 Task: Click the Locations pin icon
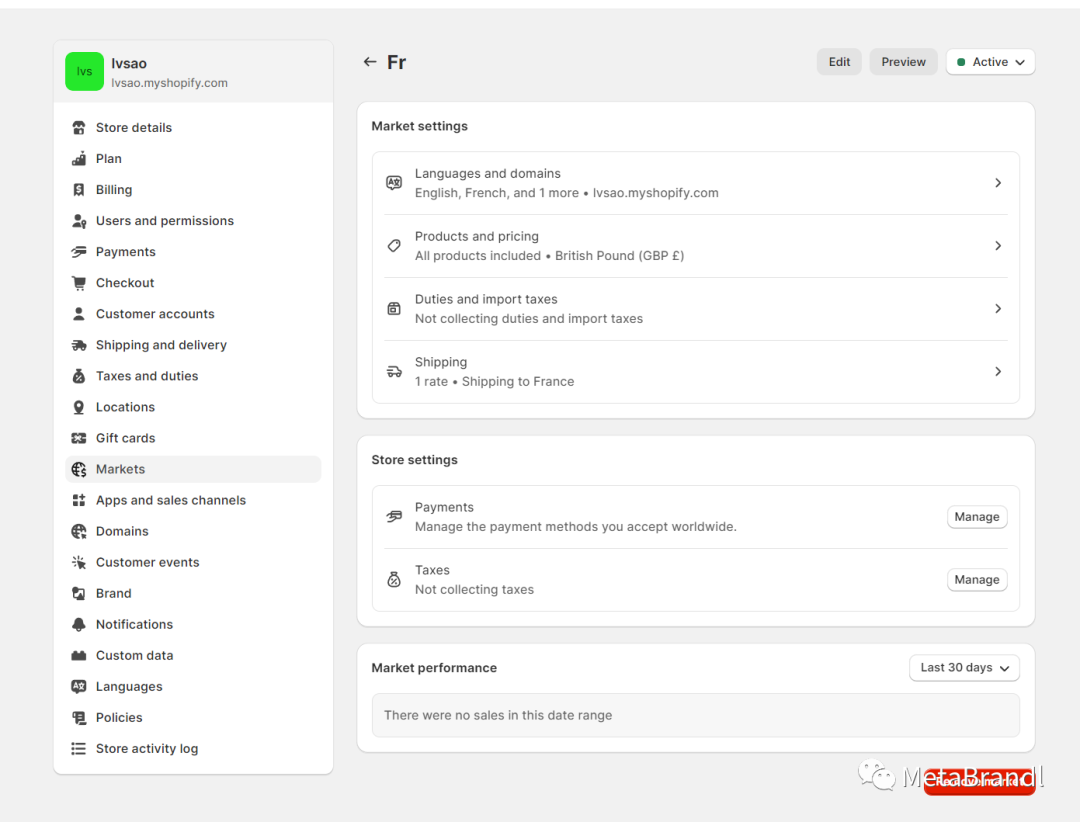point(79,407)
